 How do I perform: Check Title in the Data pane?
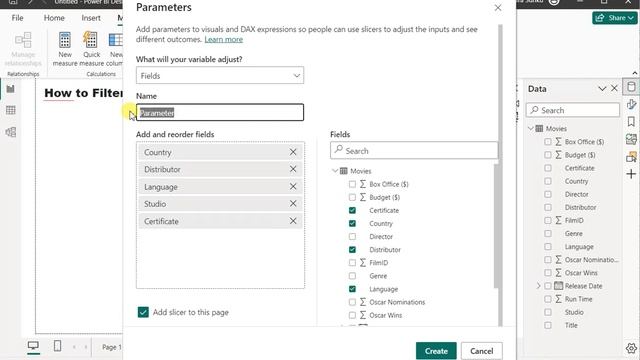(x=548, y=325)
